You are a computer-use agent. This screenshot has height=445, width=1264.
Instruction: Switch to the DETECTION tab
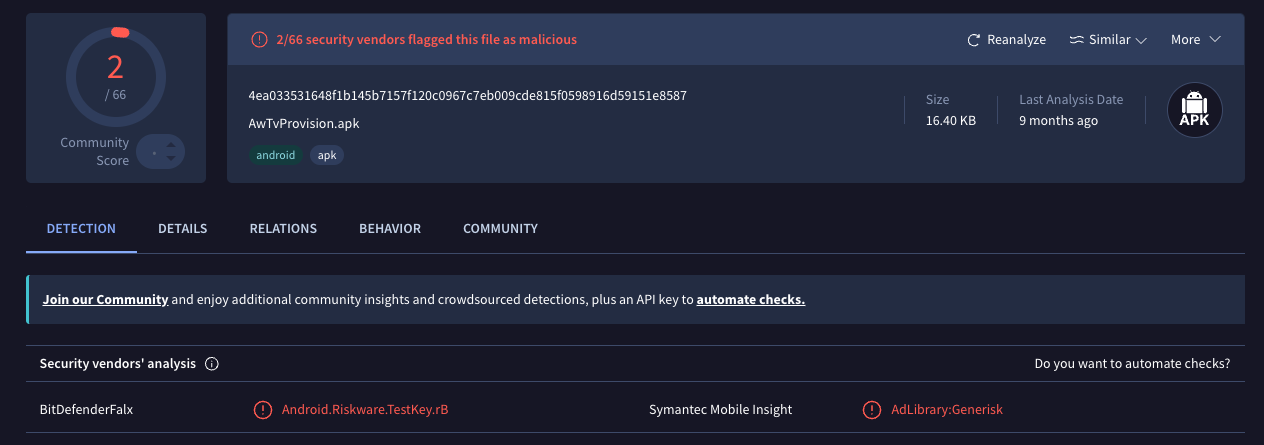point(81,229)
